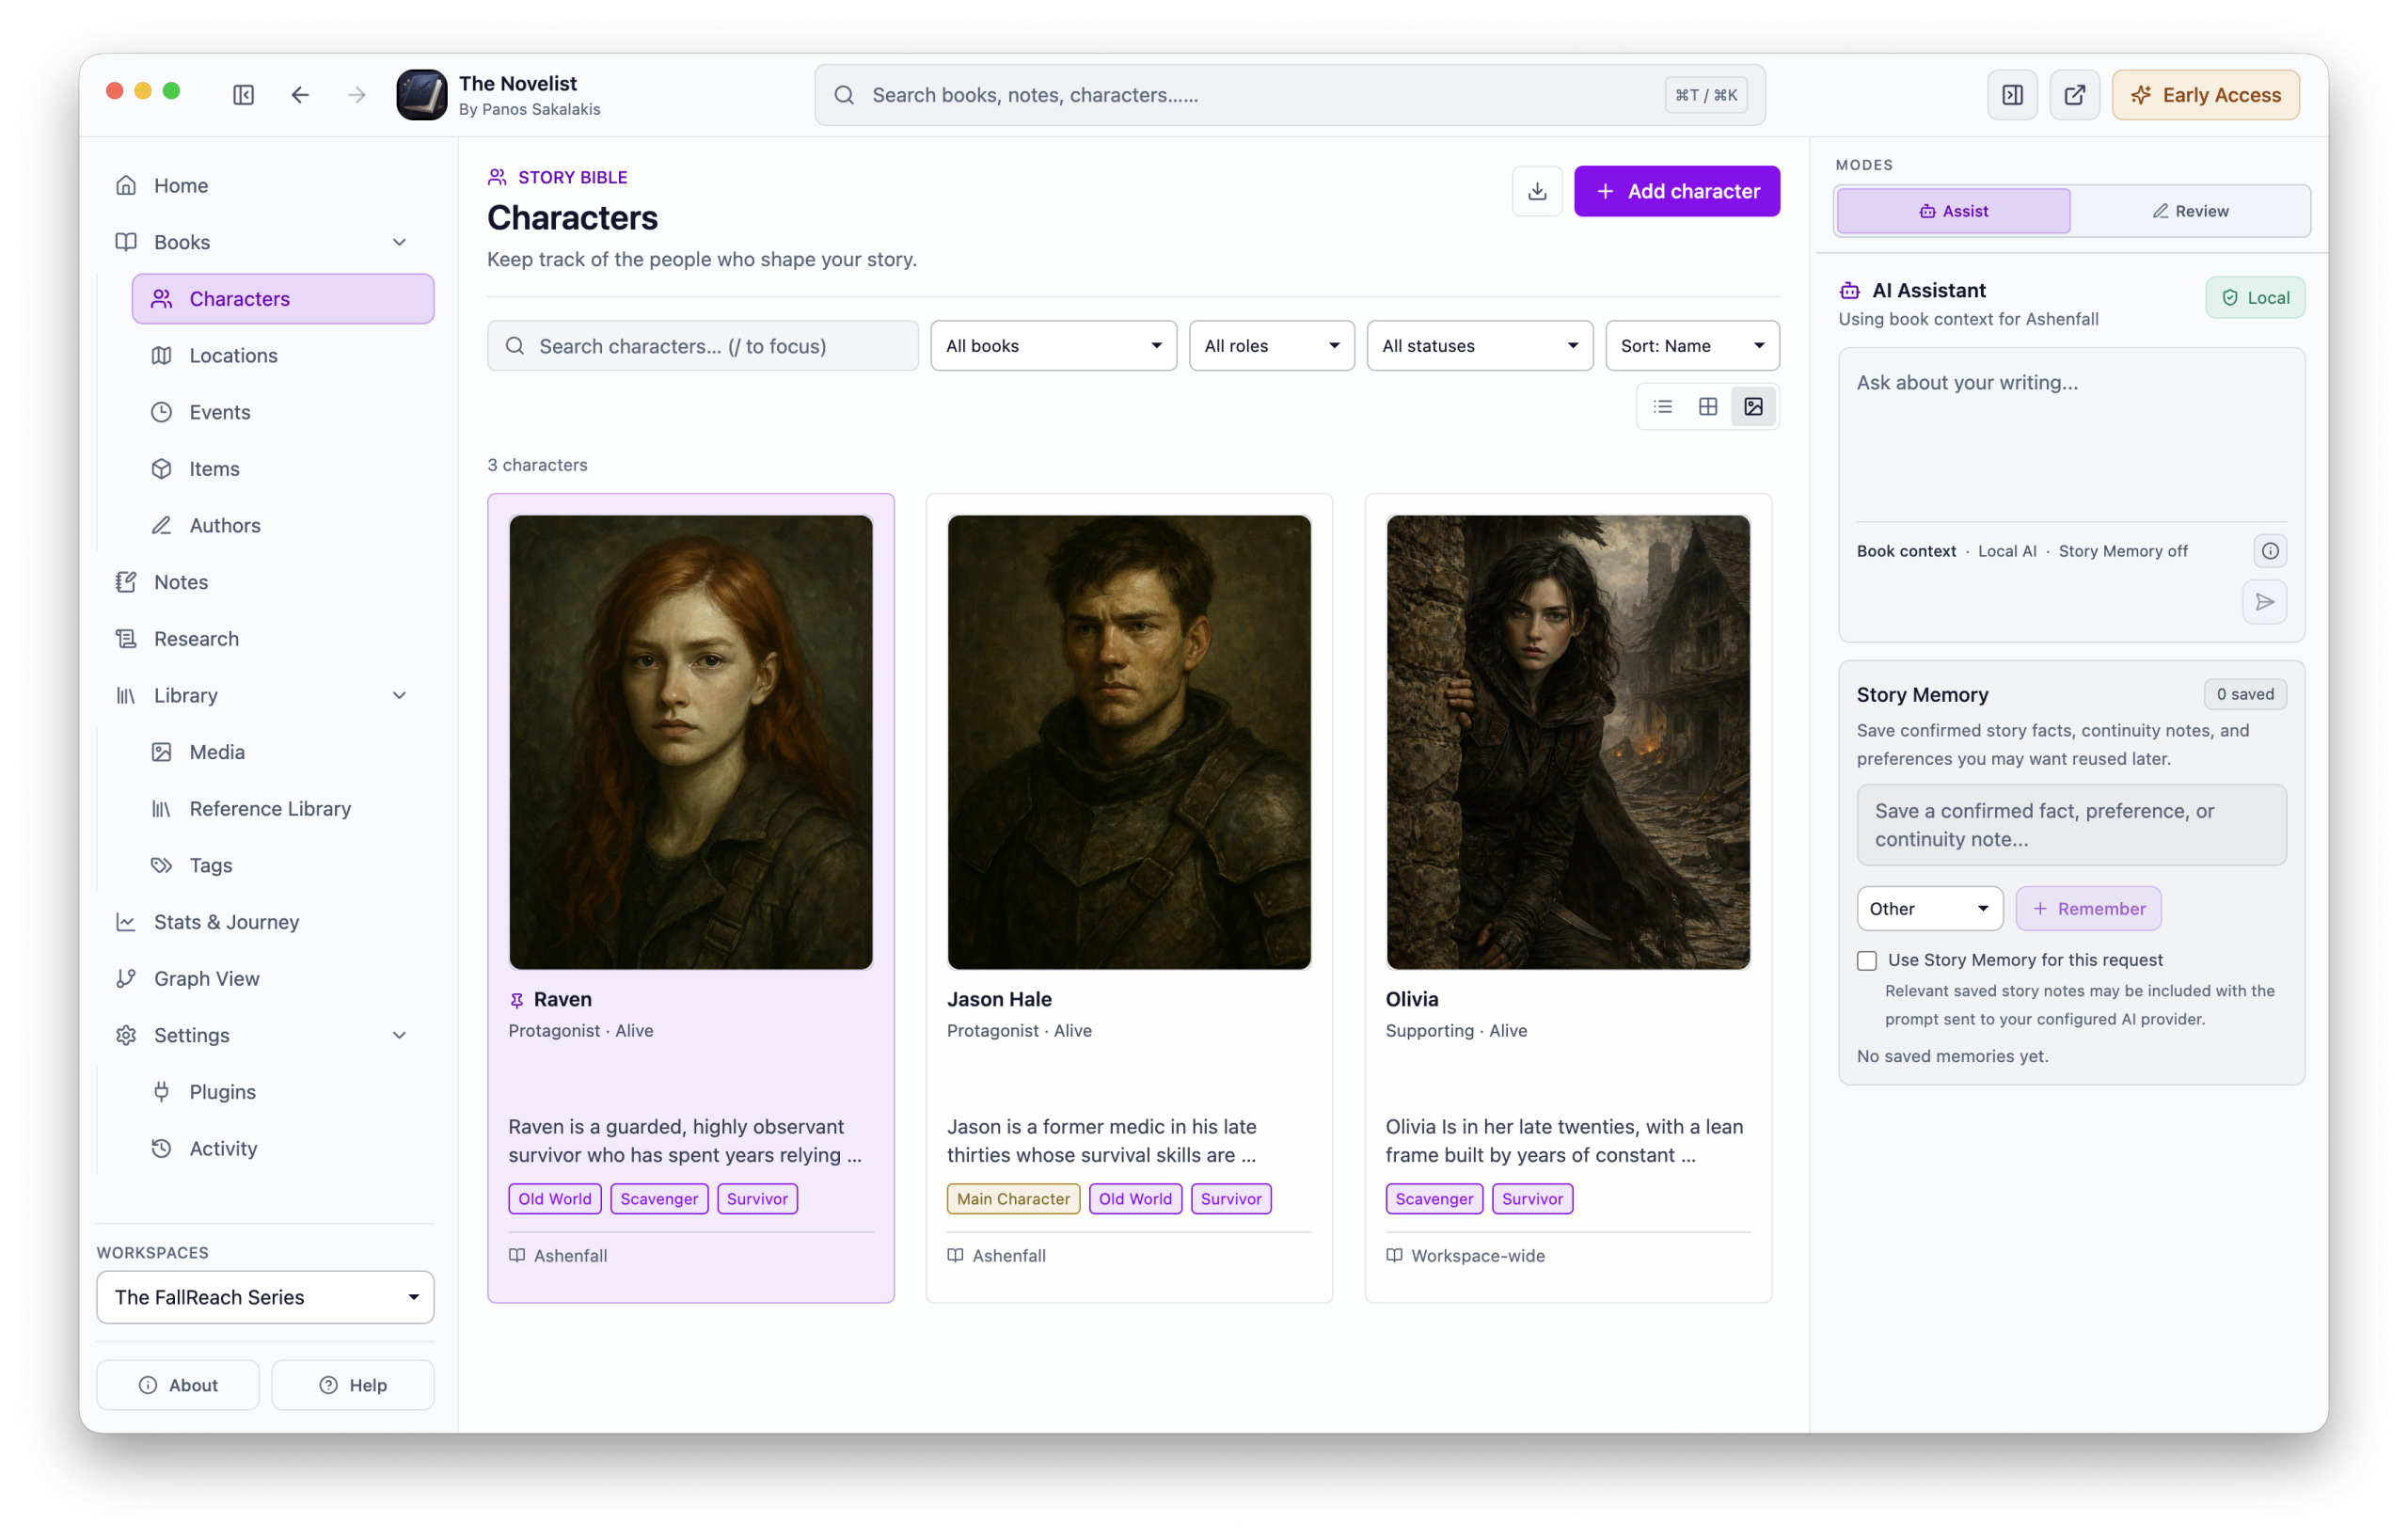
Task: Focus the Search characters field
Action: coord(703,346)
